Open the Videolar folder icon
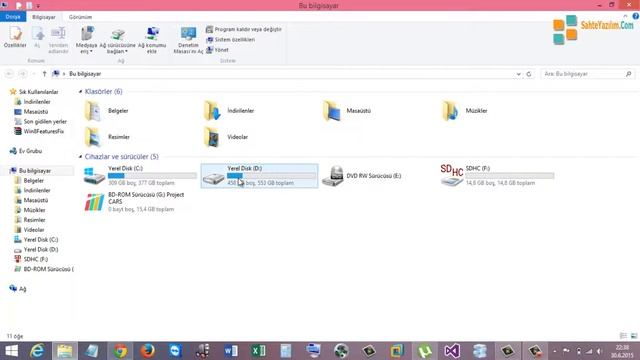The width and height of the screenshot is (640, 360). click(x=212, y=137)
